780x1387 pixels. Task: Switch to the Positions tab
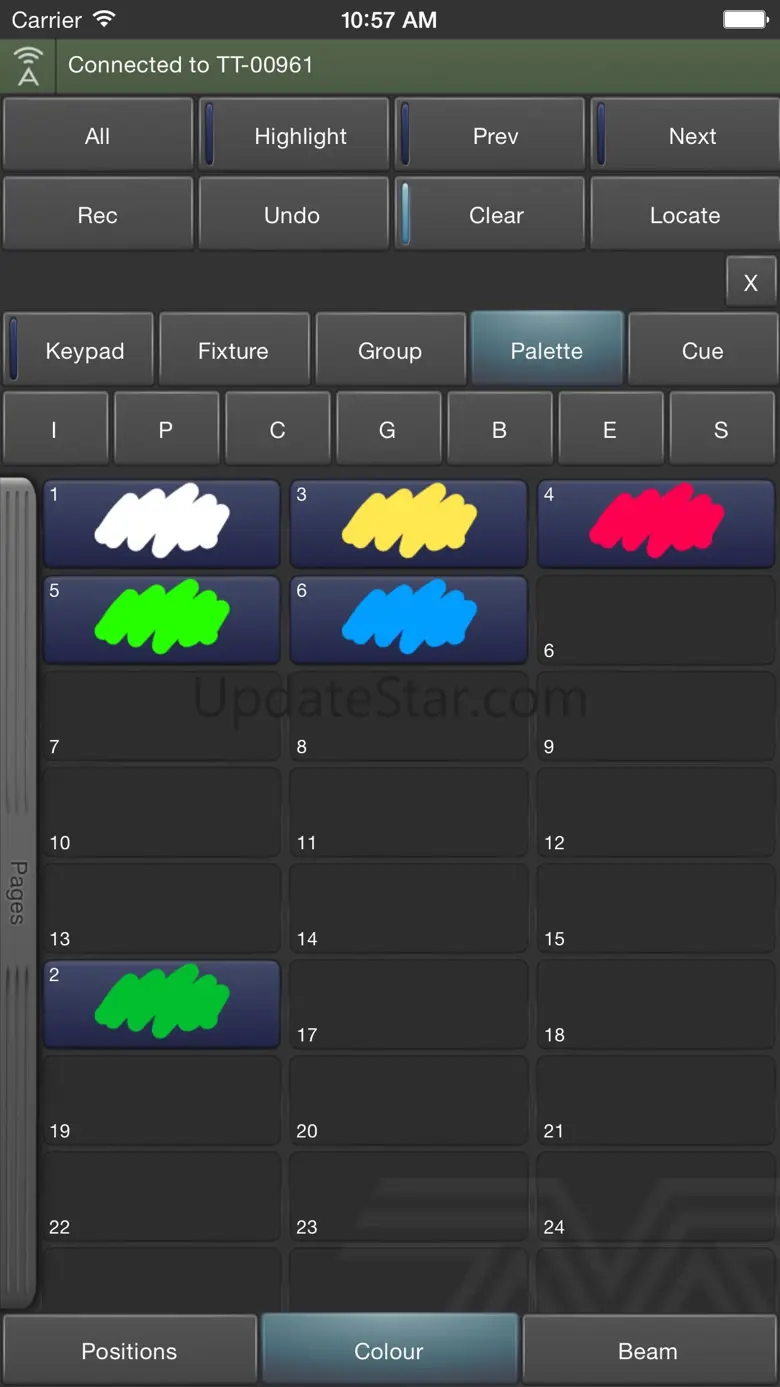click(129, 1351)
